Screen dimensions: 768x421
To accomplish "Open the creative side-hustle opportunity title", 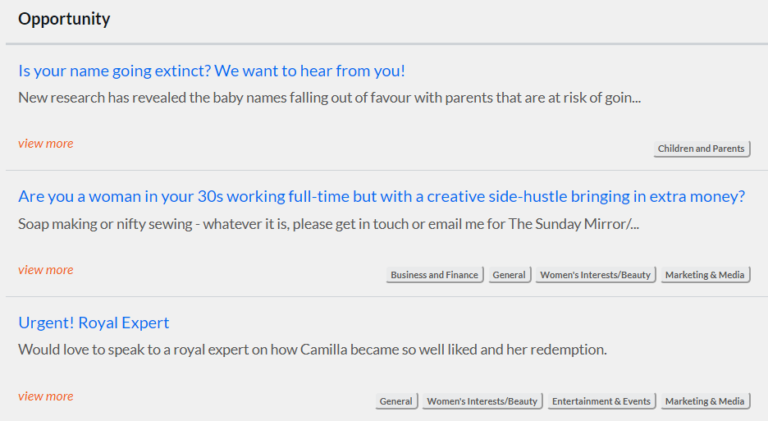I will click(x=381, y=196).
